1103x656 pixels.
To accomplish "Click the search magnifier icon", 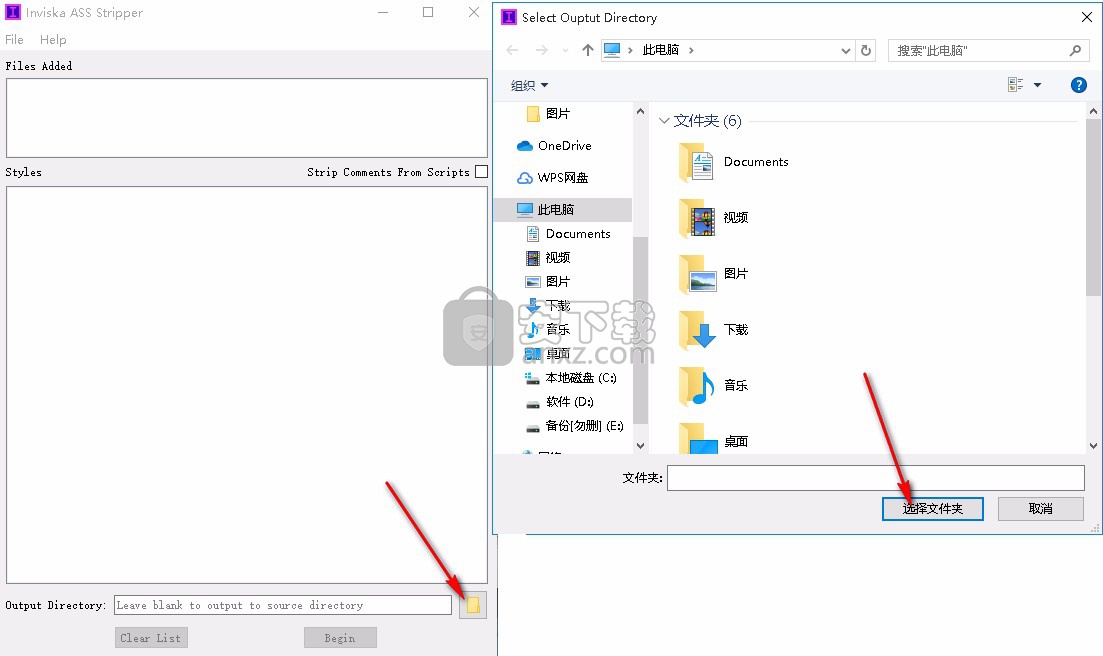I will point(1075,51).
